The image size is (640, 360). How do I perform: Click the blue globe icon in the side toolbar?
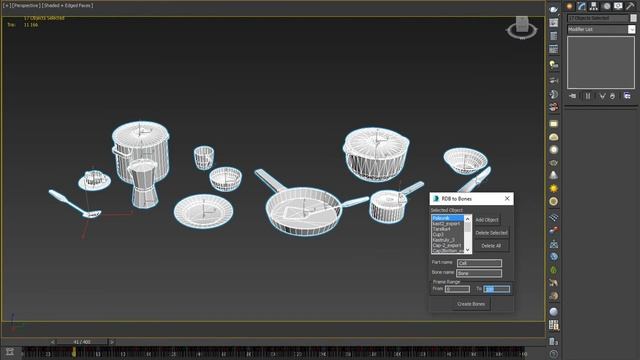[553, 257]
